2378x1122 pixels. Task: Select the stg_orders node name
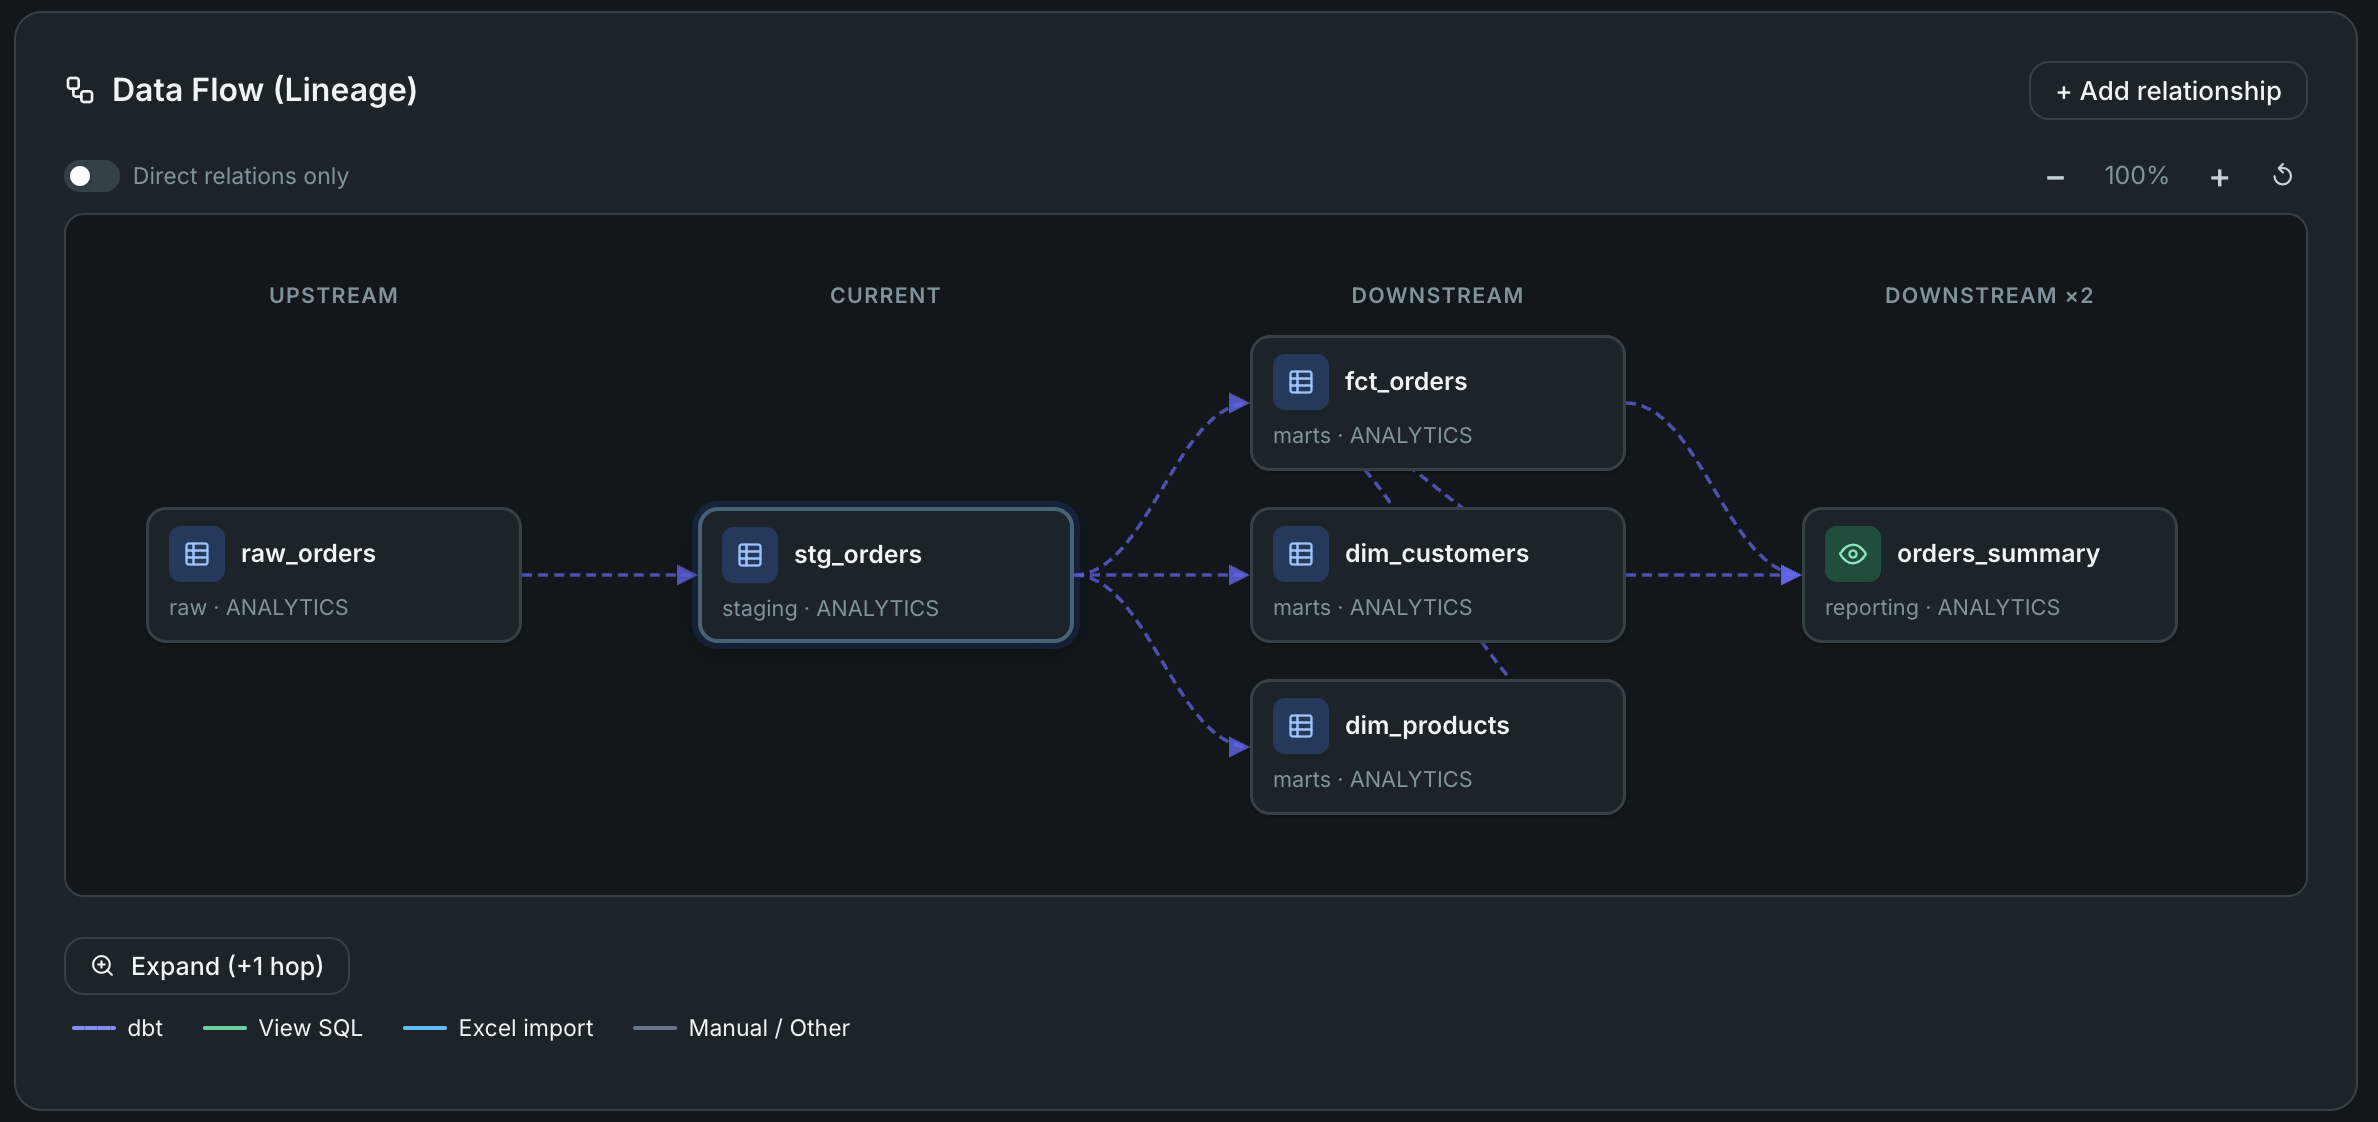tap(858, 554)
